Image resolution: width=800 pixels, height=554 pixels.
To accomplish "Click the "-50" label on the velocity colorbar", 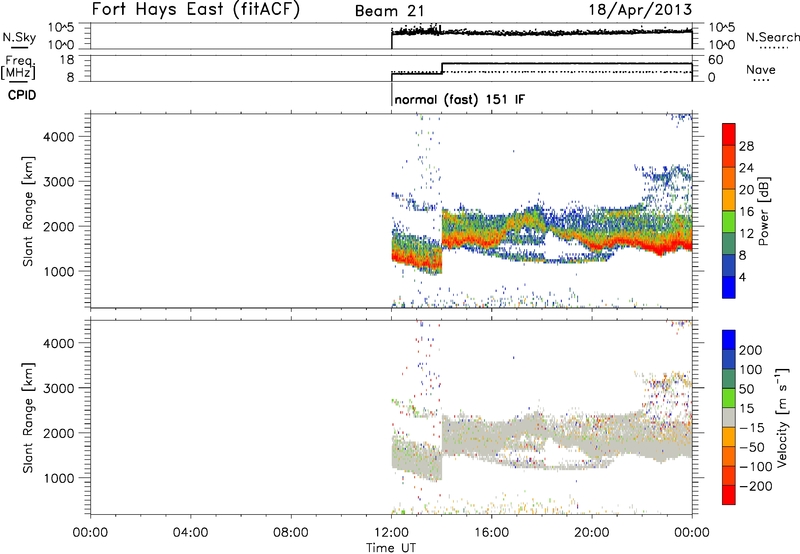I will click(x=752, y=448).
